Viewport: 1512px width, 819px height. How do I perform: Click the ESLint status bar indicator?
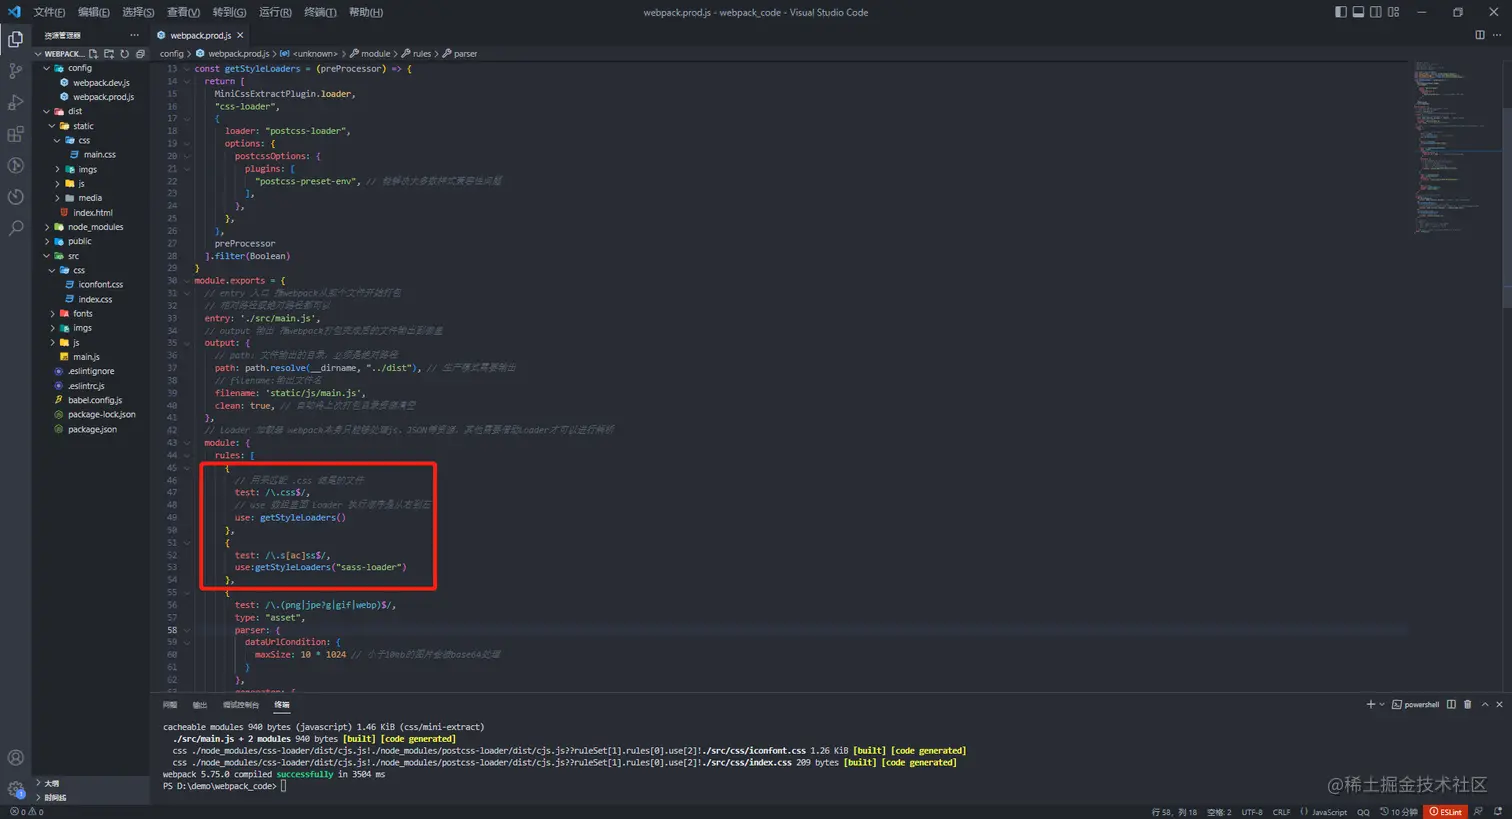(1446, 812)
